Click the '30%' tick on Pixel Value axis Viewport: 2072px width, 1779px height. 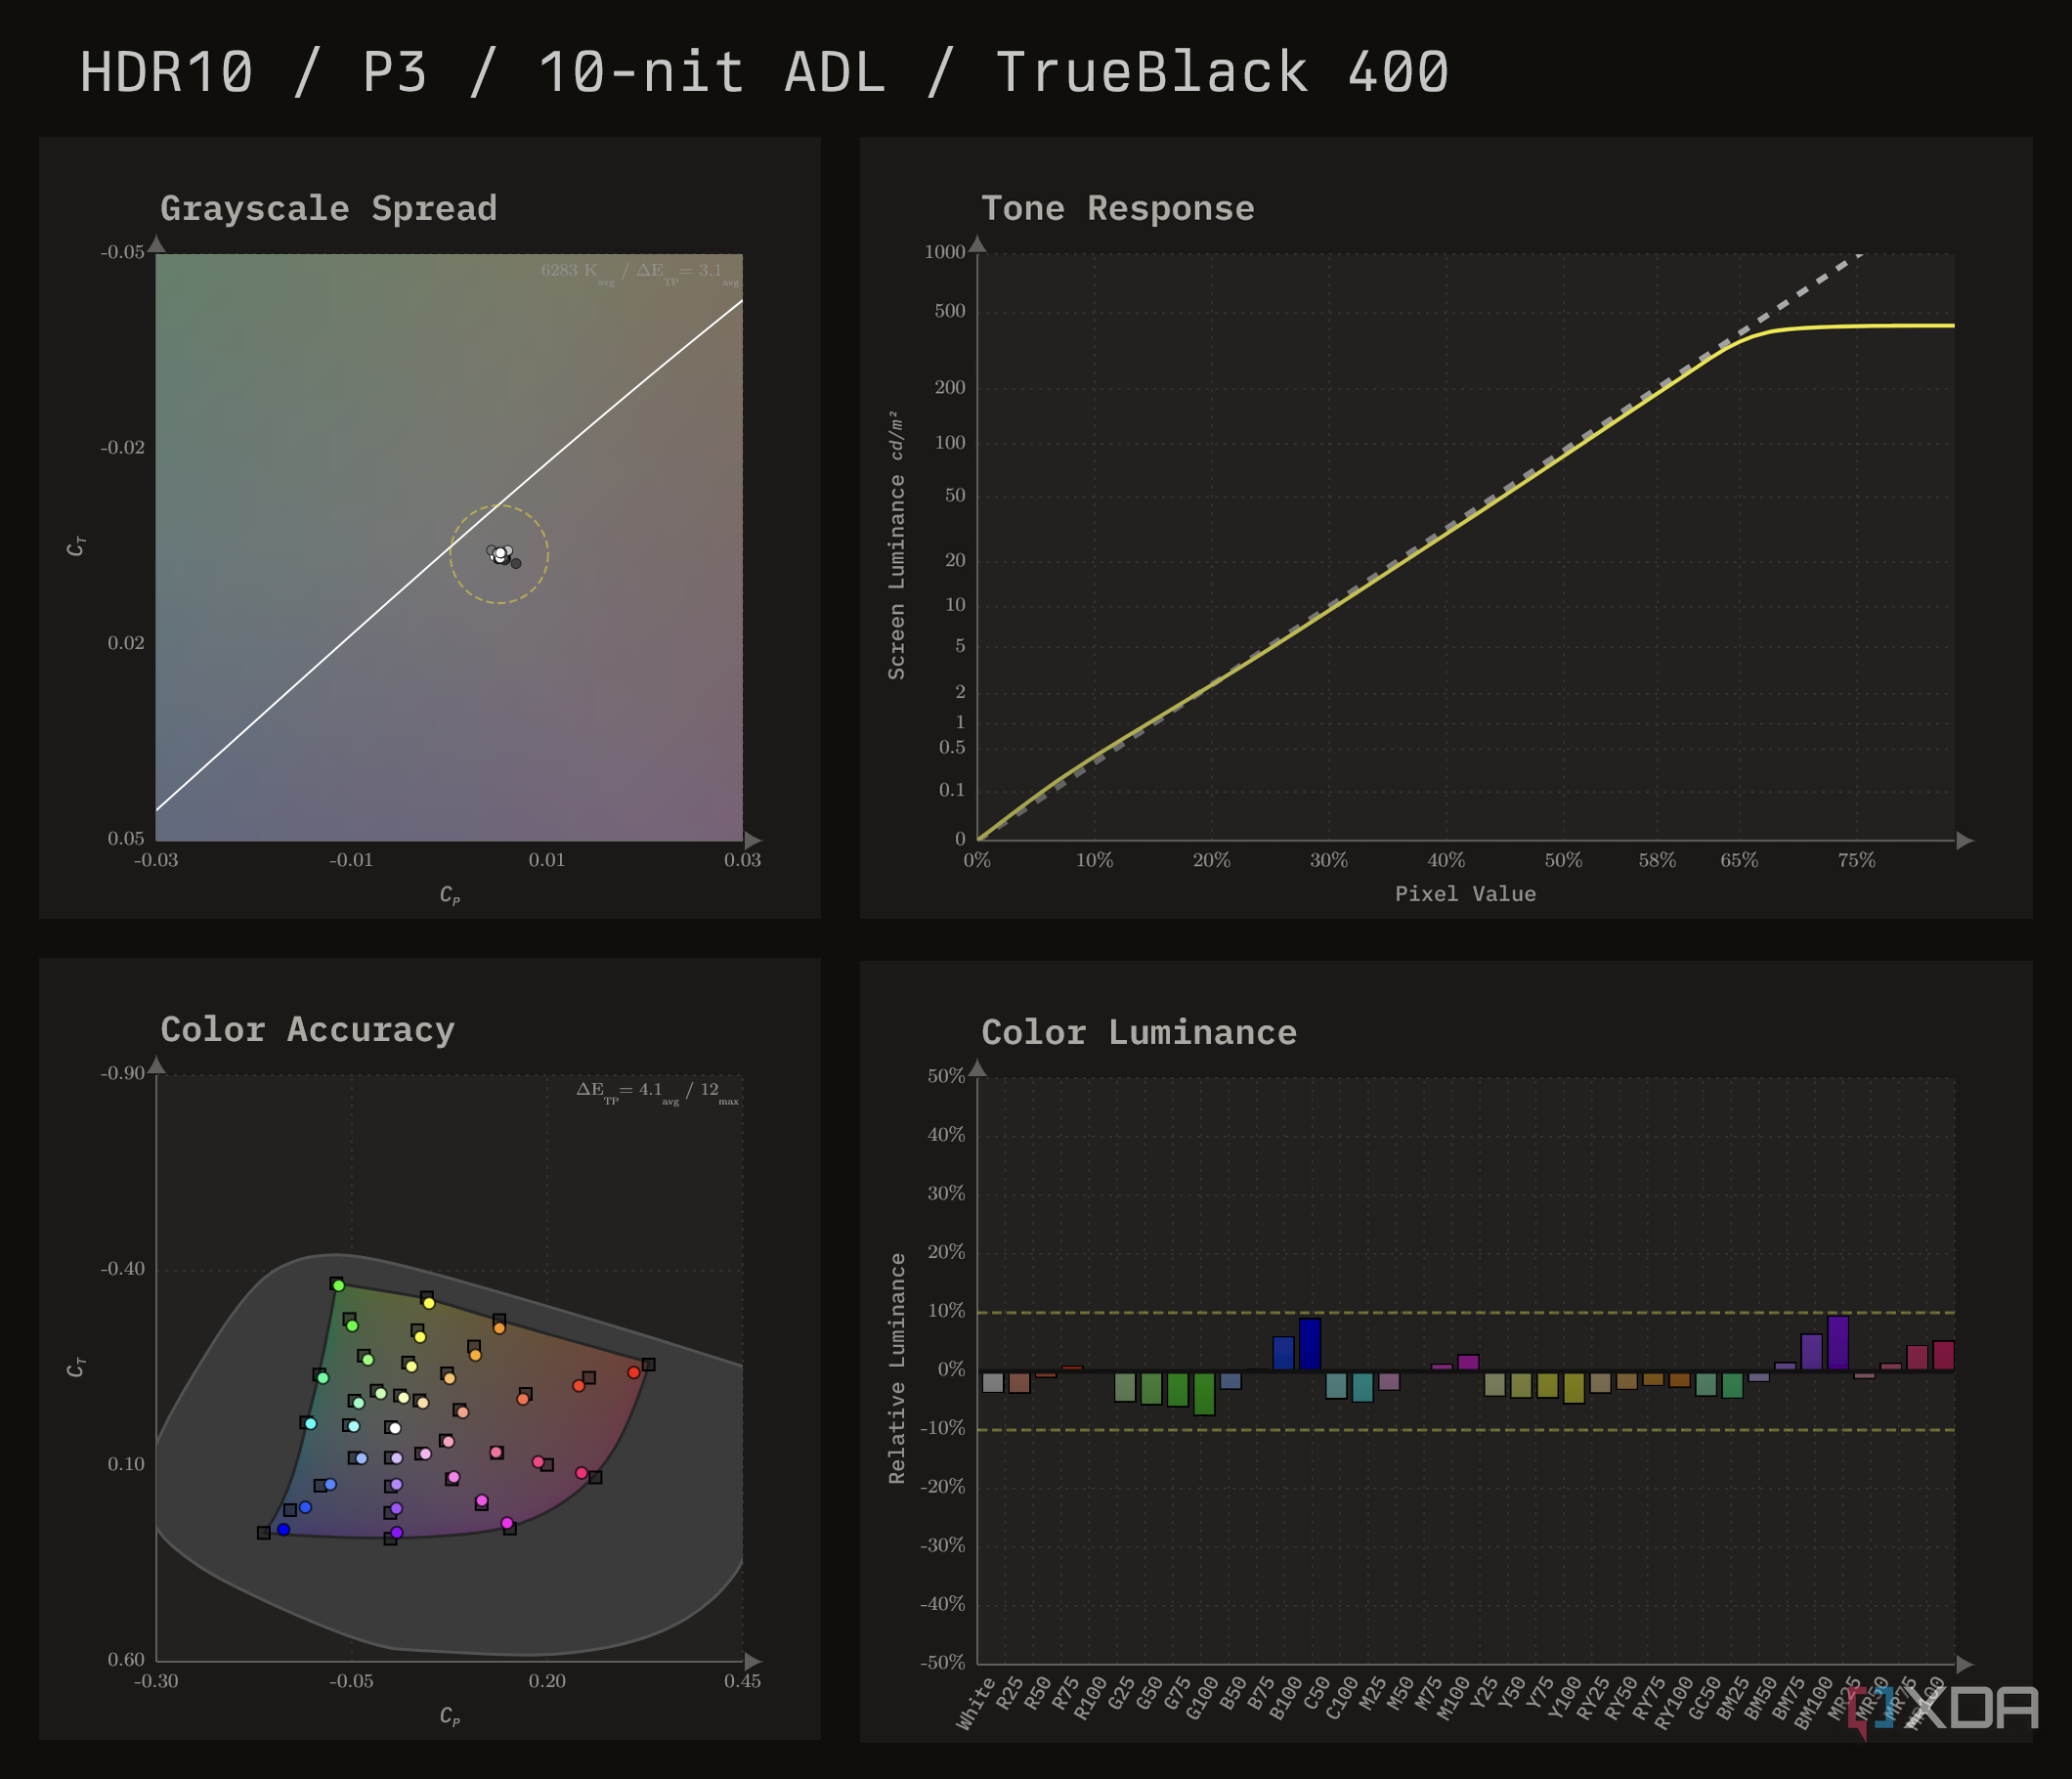[x=1329, y=860]
